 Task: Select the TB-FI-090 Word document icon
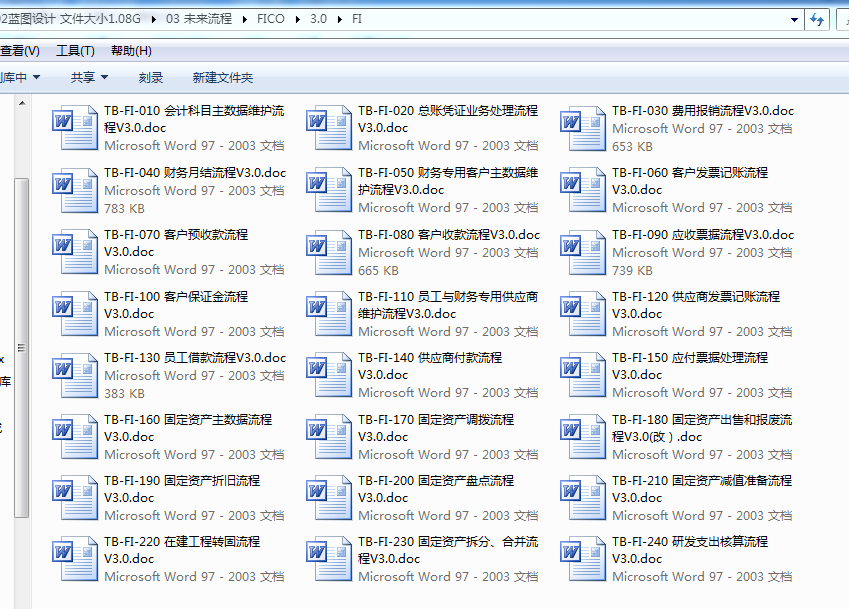[x=583, y=252]
